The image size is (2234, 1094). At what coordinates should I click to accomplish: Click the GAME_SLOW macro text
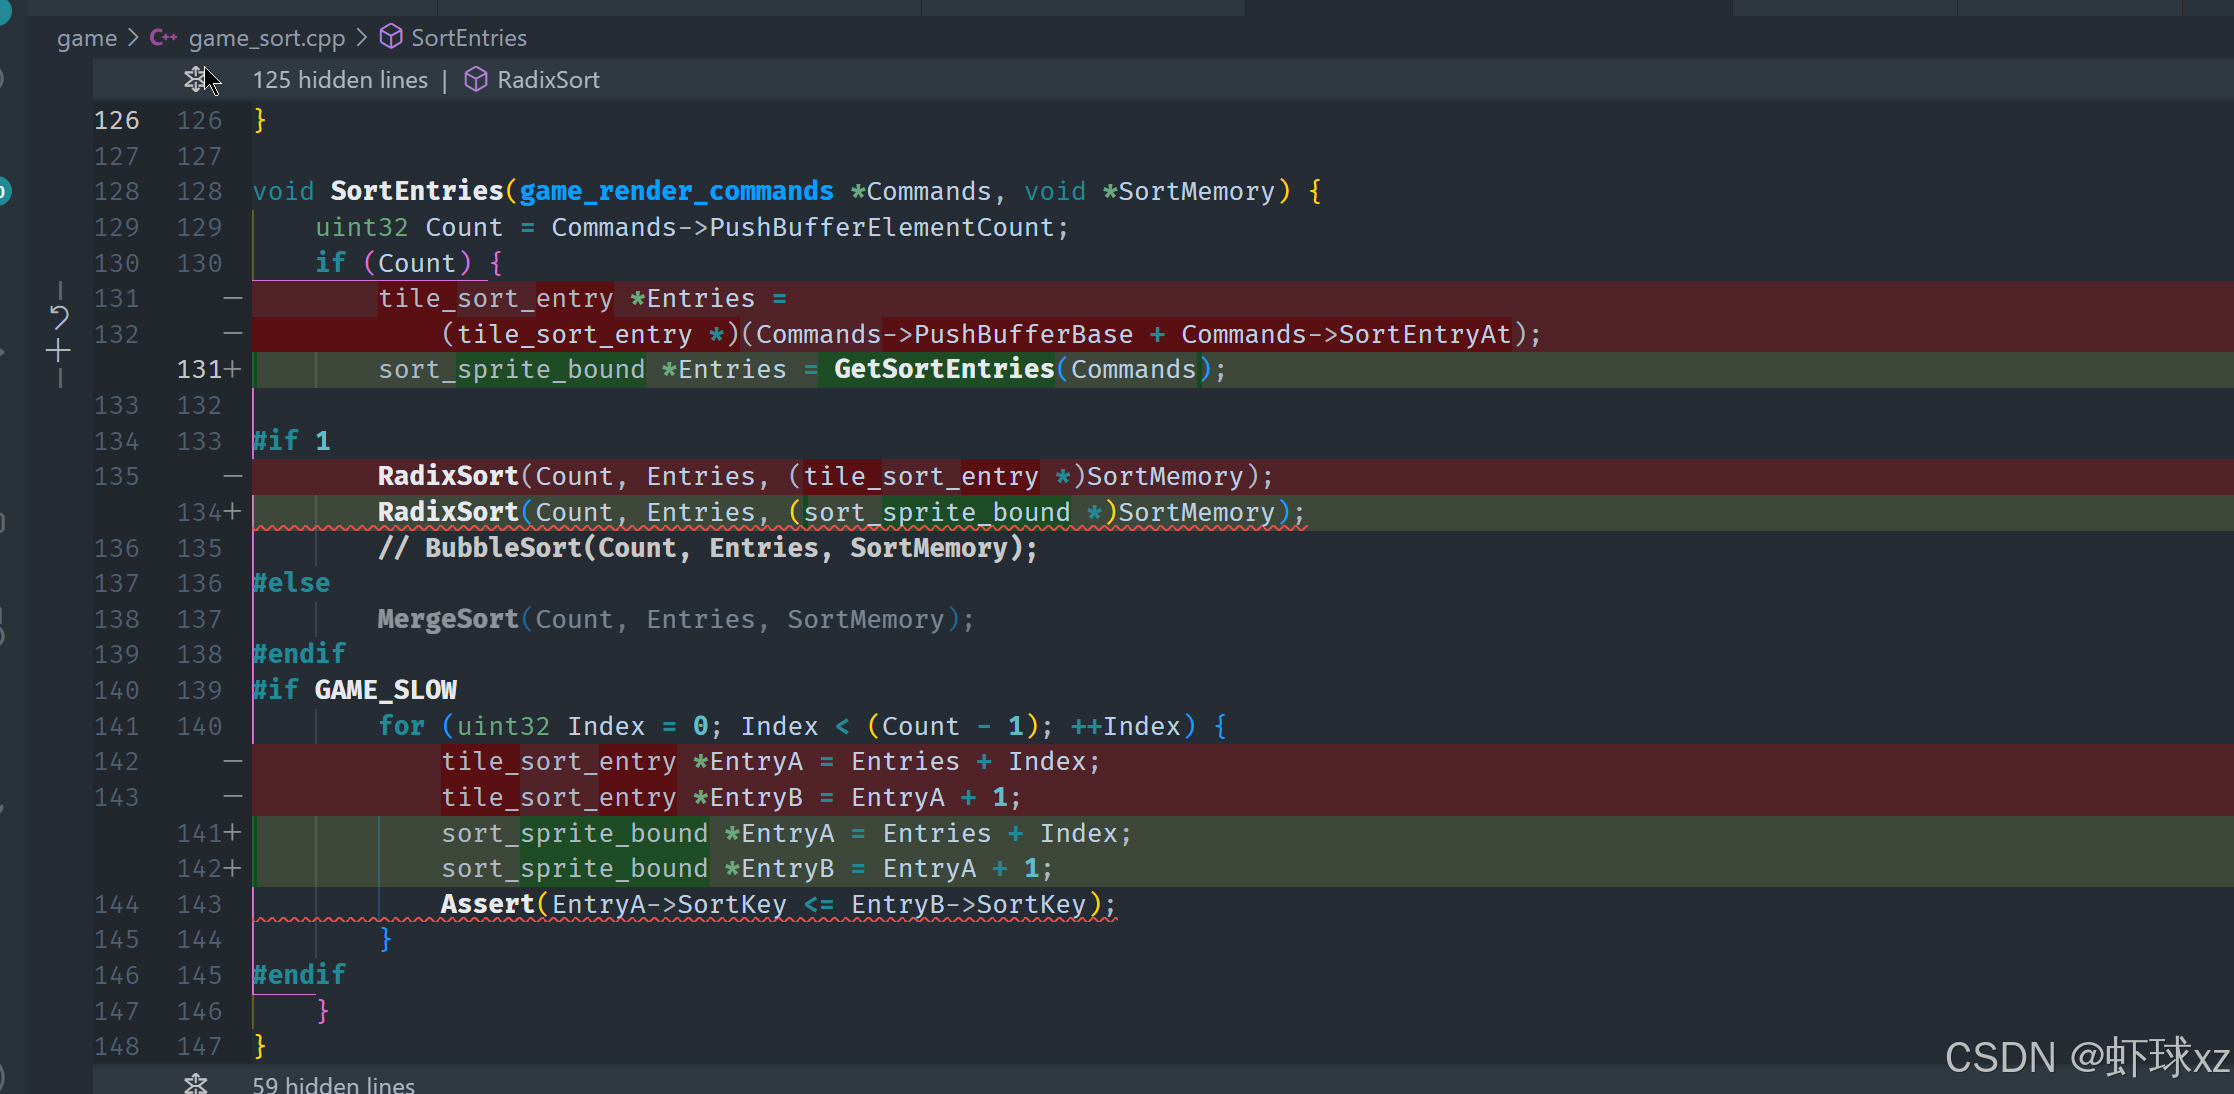(x=385, y=690)
